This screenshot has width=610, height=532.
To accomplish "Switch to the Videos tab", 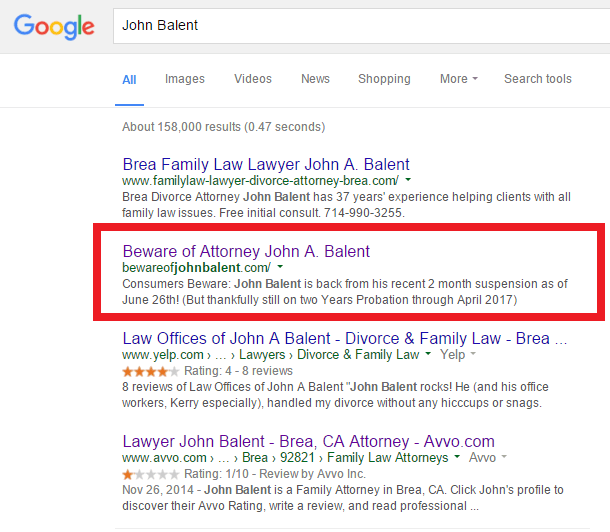I will click(253, 79).
